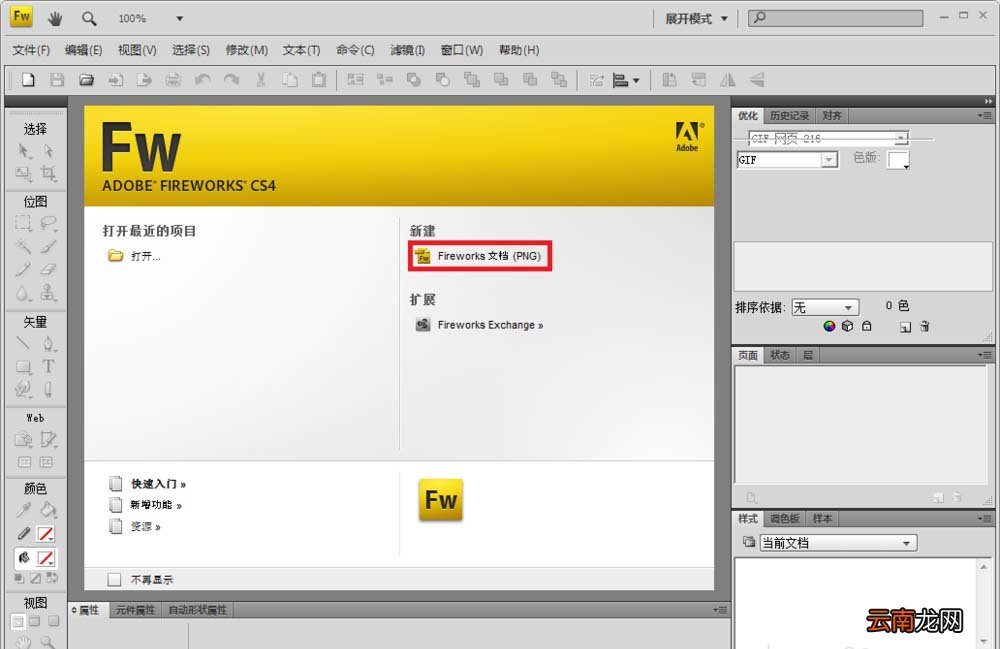Select the Pointer tool
This screenshot has width=1000, height=649.
point(24,151)
